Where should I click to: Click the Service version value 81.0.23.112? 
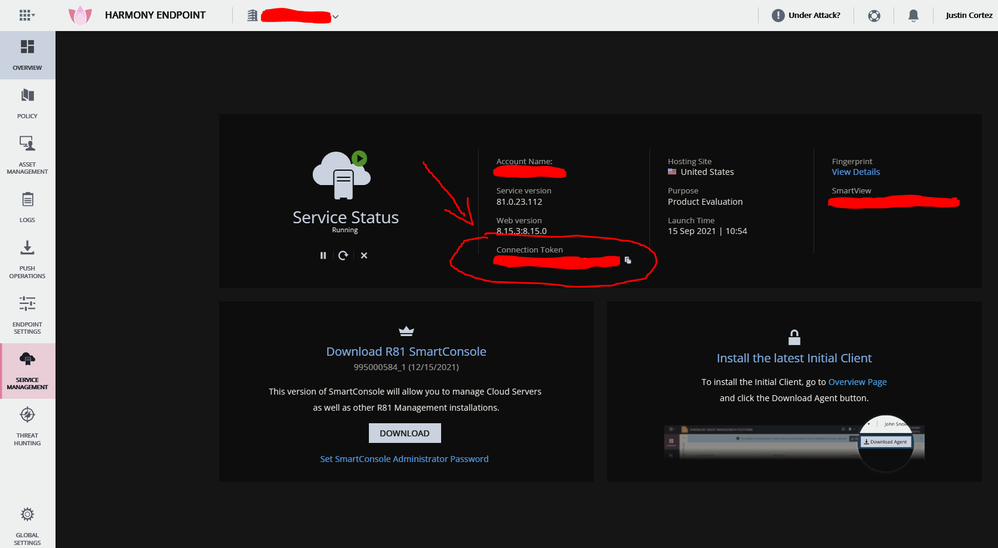(x=519, y=202)
